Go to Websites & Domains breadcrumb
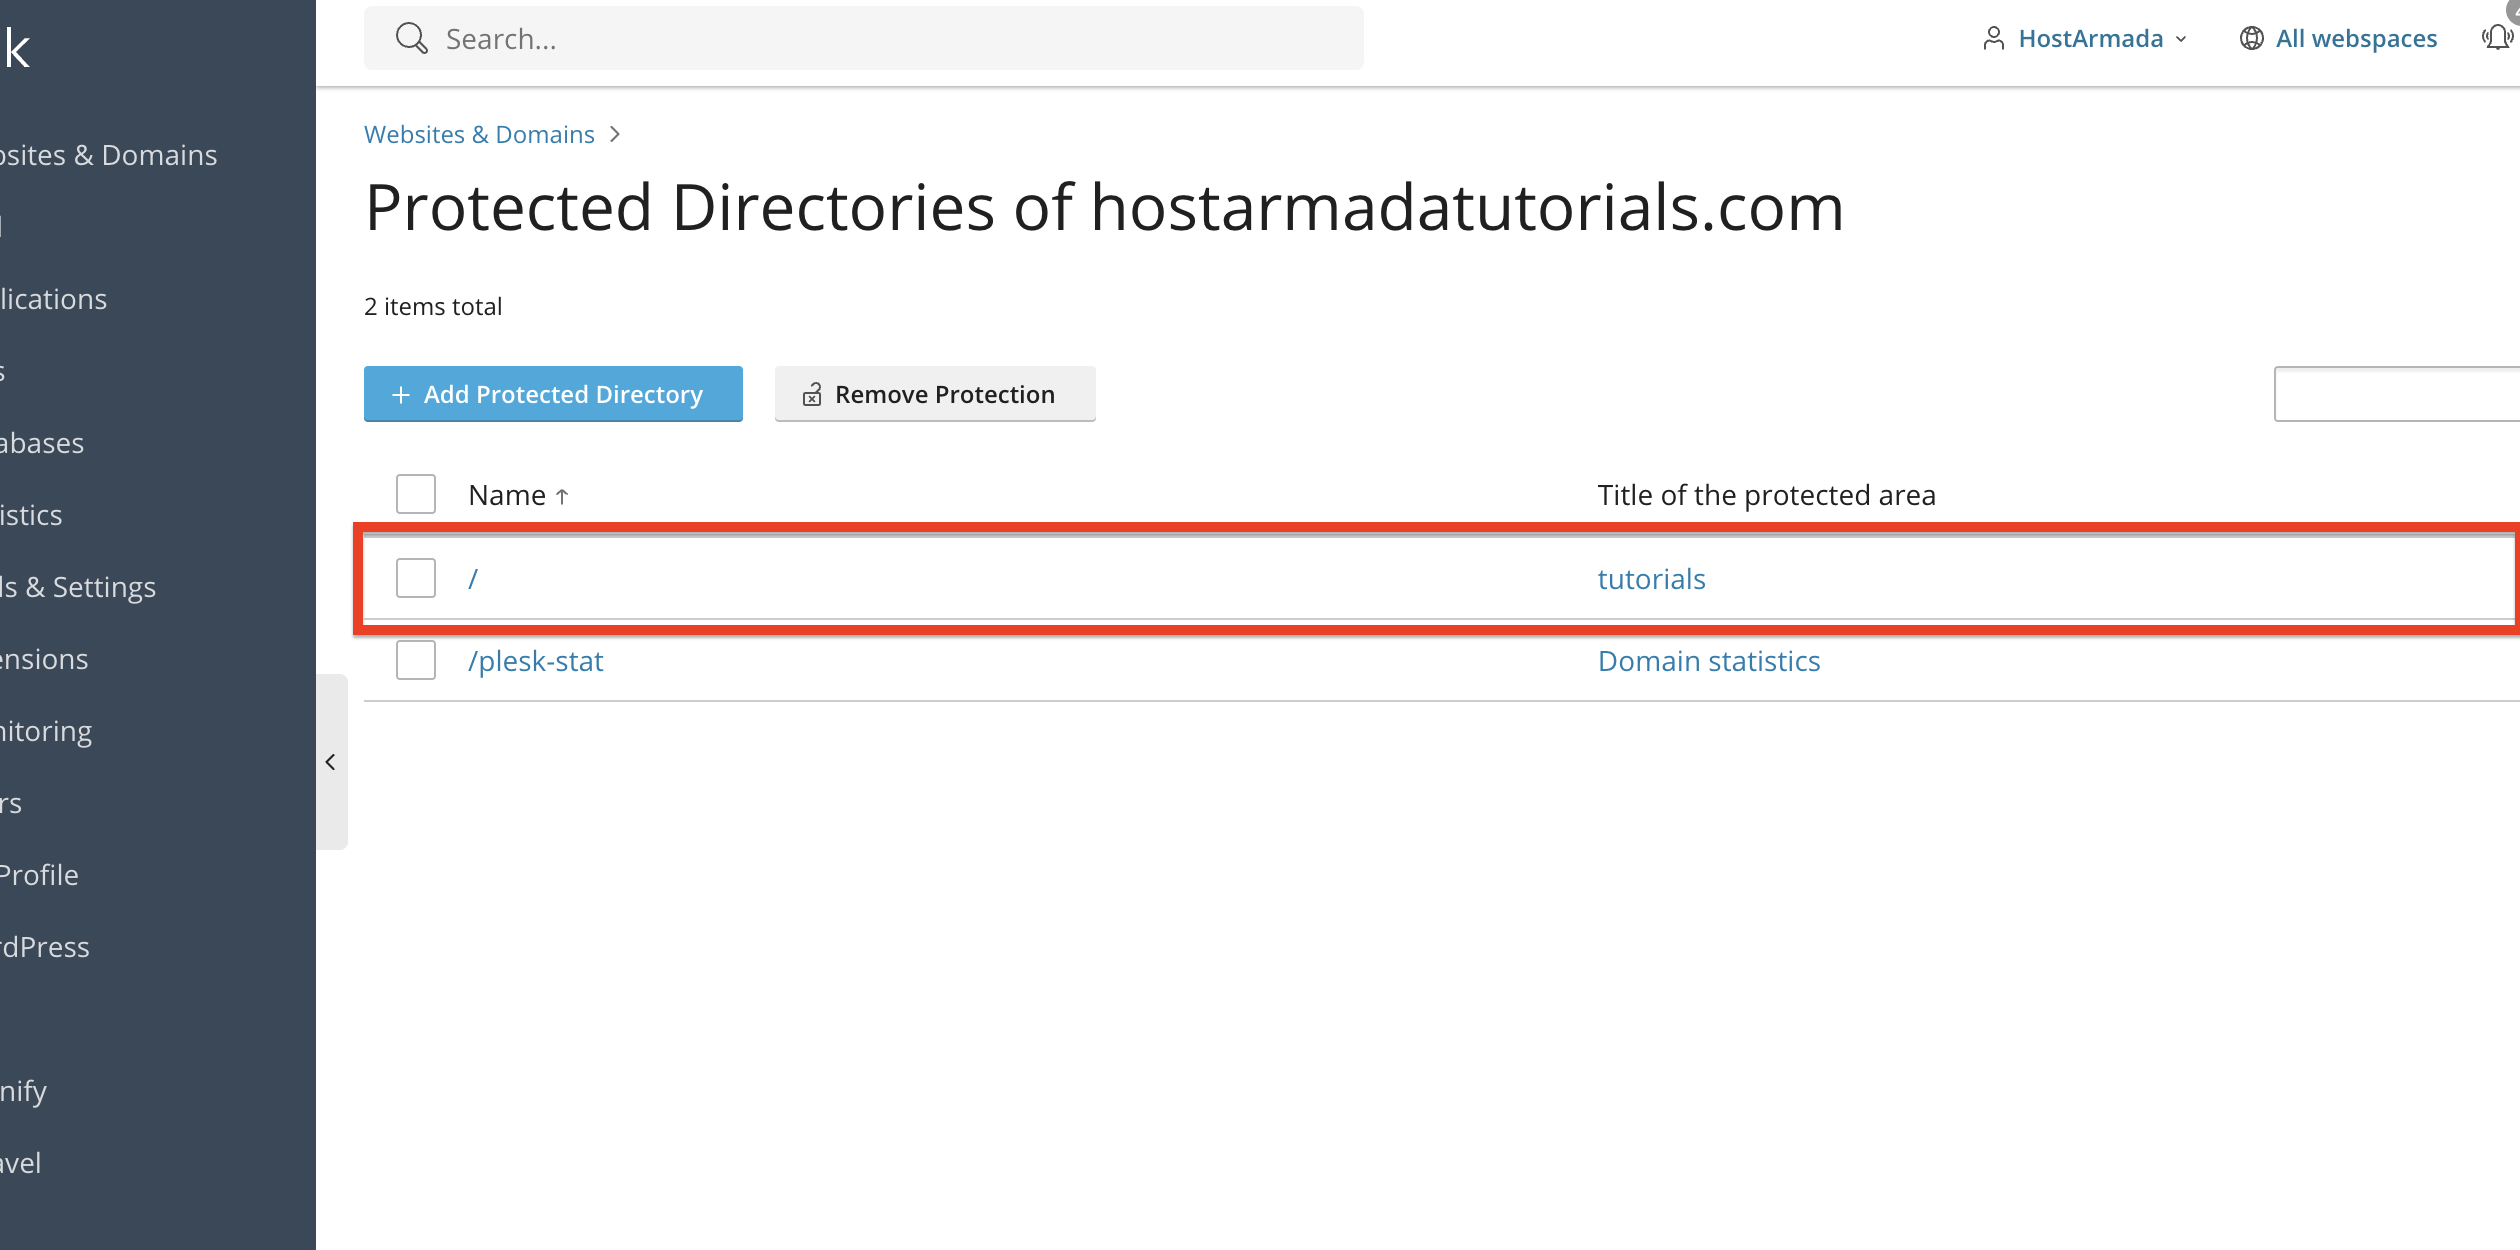Screen dimensions: 2520x1250 pos(479,134)
